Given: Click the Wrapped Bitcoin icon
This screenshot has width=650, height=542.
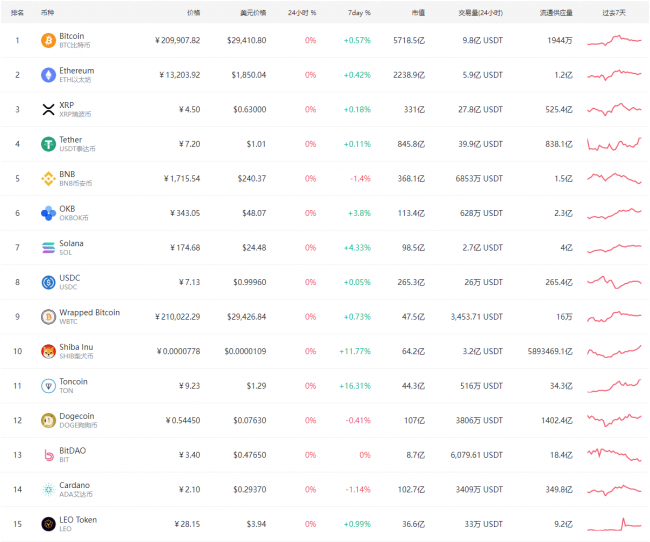Looking at the screenshot, I should coord(49,317).
